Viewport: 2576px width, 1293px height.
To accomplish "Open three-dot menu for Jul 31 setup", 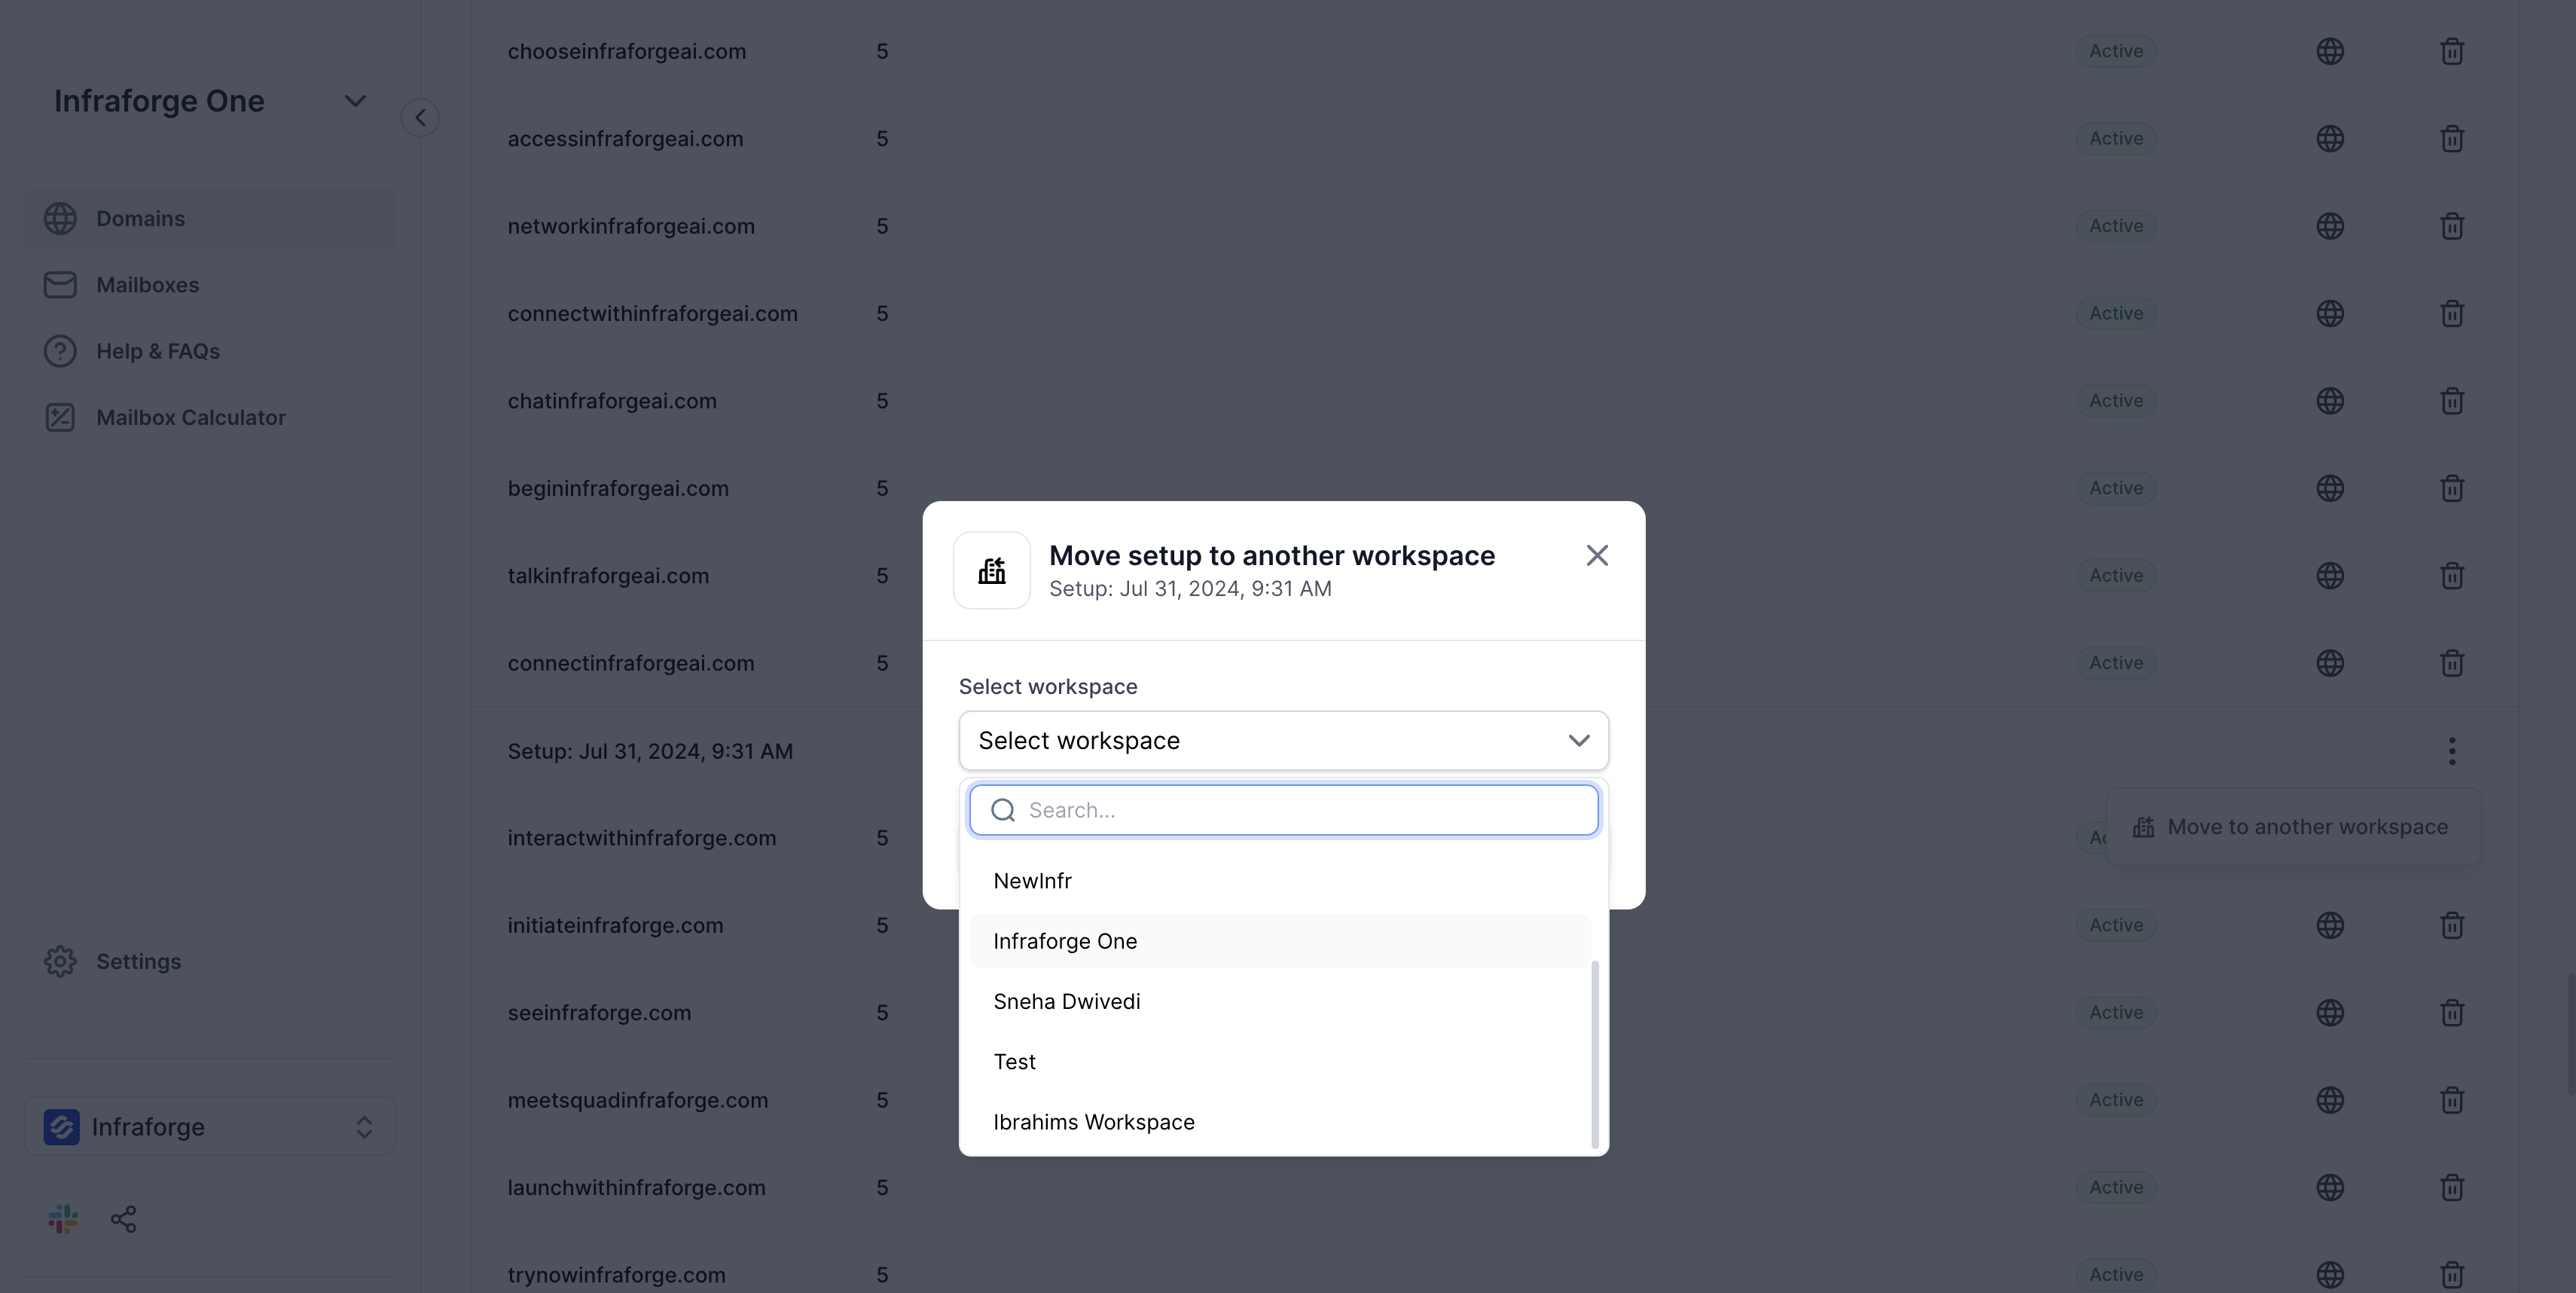I will (2452, 751).
